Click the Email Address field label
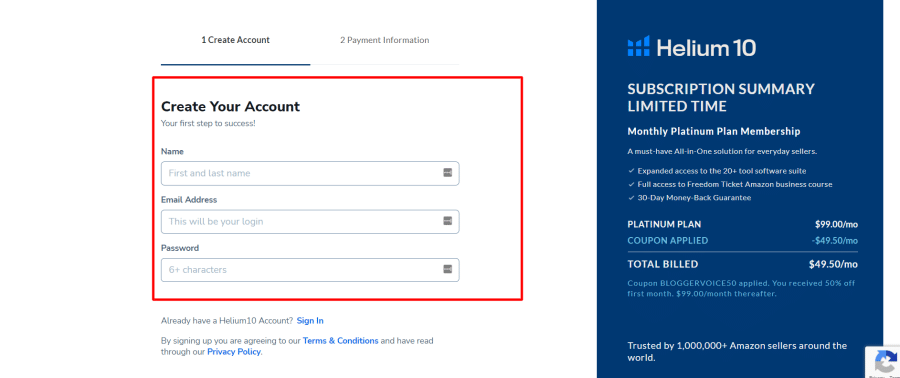Image resolution: width=900 pixels, height=378 pixels. pyautogui.click(x=189, y=200)
